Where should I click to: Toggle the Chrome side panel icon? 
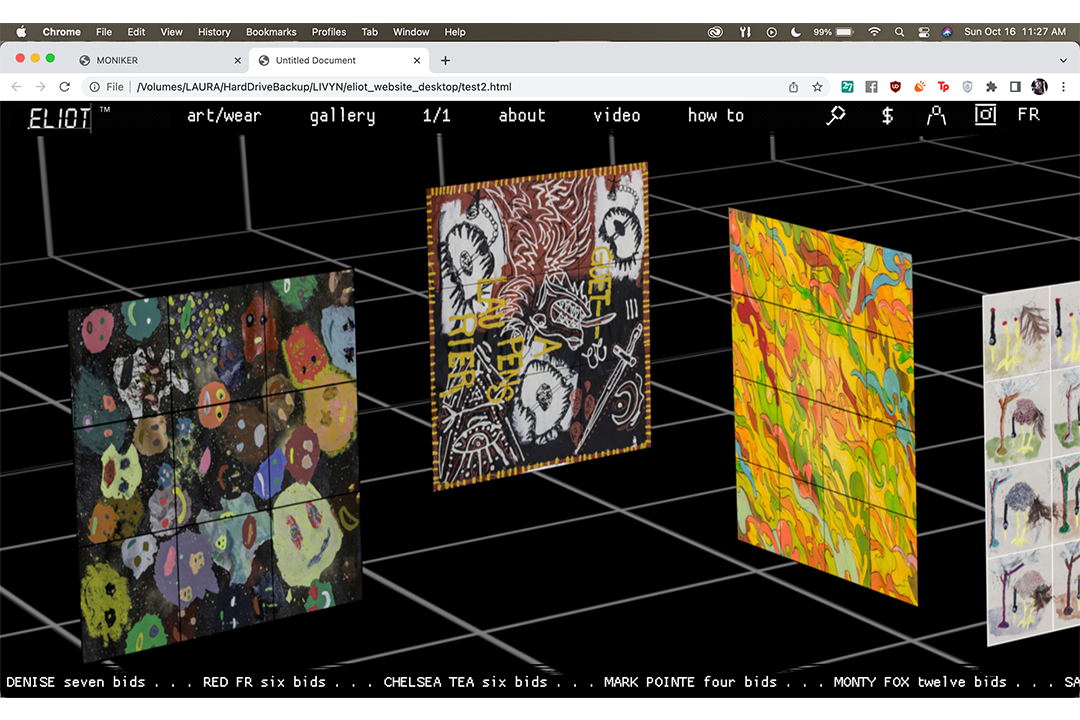point(1015,87)
